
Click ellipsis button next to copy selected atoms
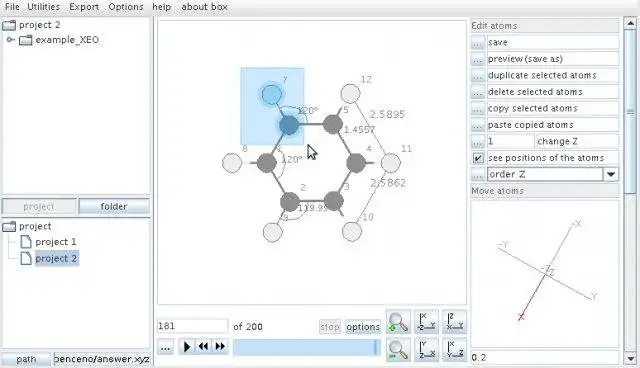pyautogui.click(x=478, y=109)
